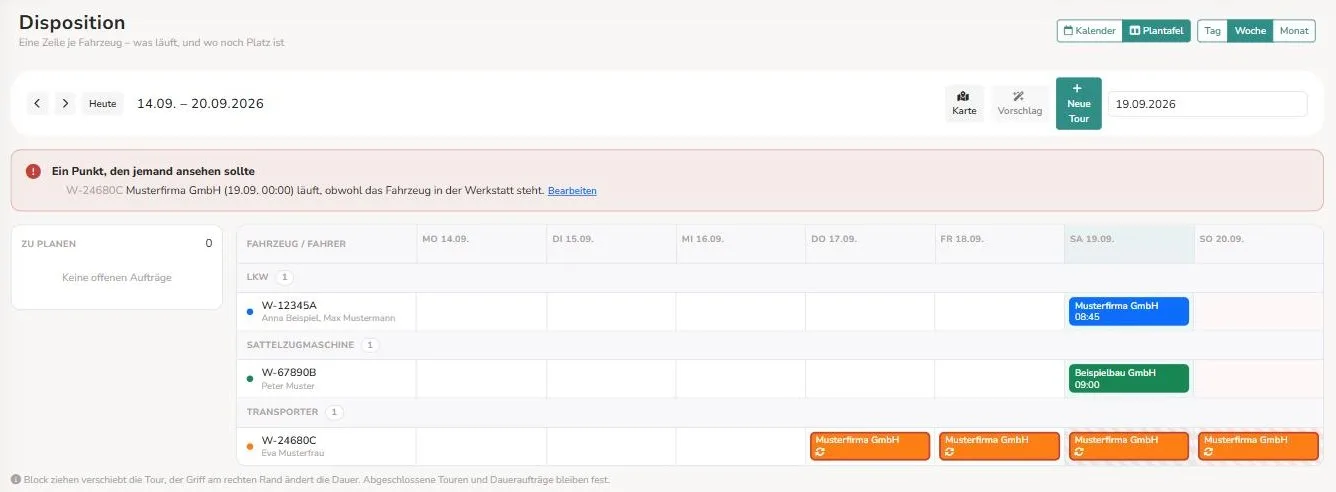Select the Tag time range
The image size is (1336, 492).
[1212, 31]
